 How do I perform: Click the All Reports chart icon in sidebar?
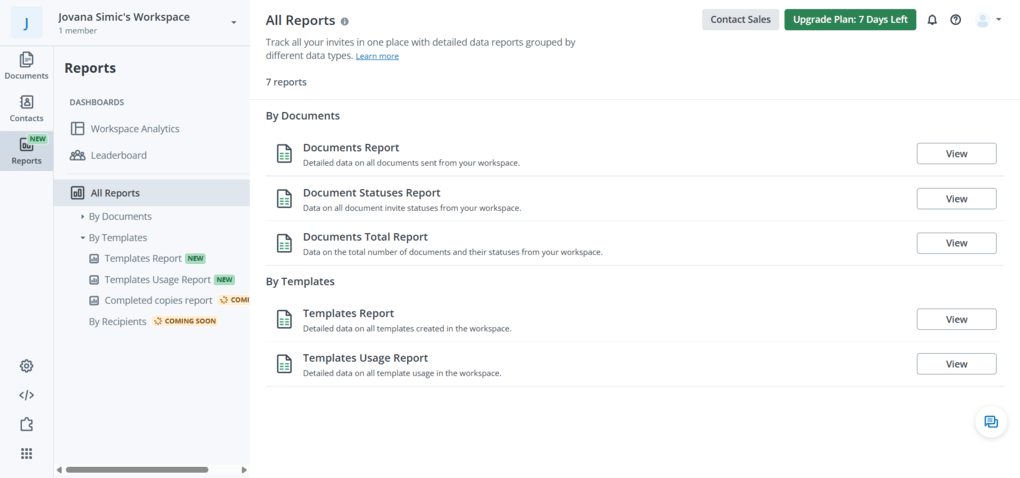click(x=77, y=193)
